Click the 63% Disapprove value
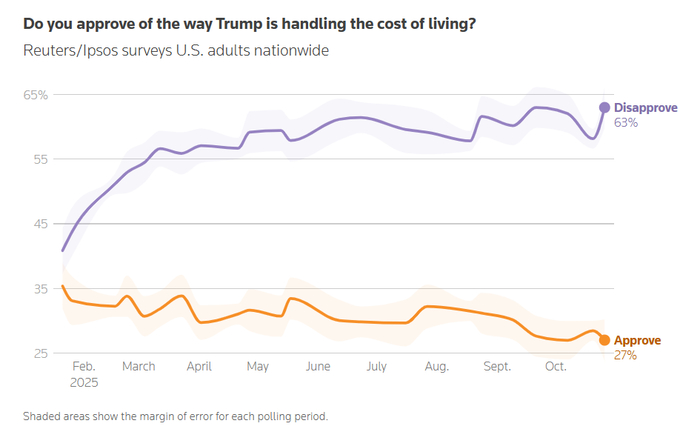 pyautogui.click(x=626, y=123)
